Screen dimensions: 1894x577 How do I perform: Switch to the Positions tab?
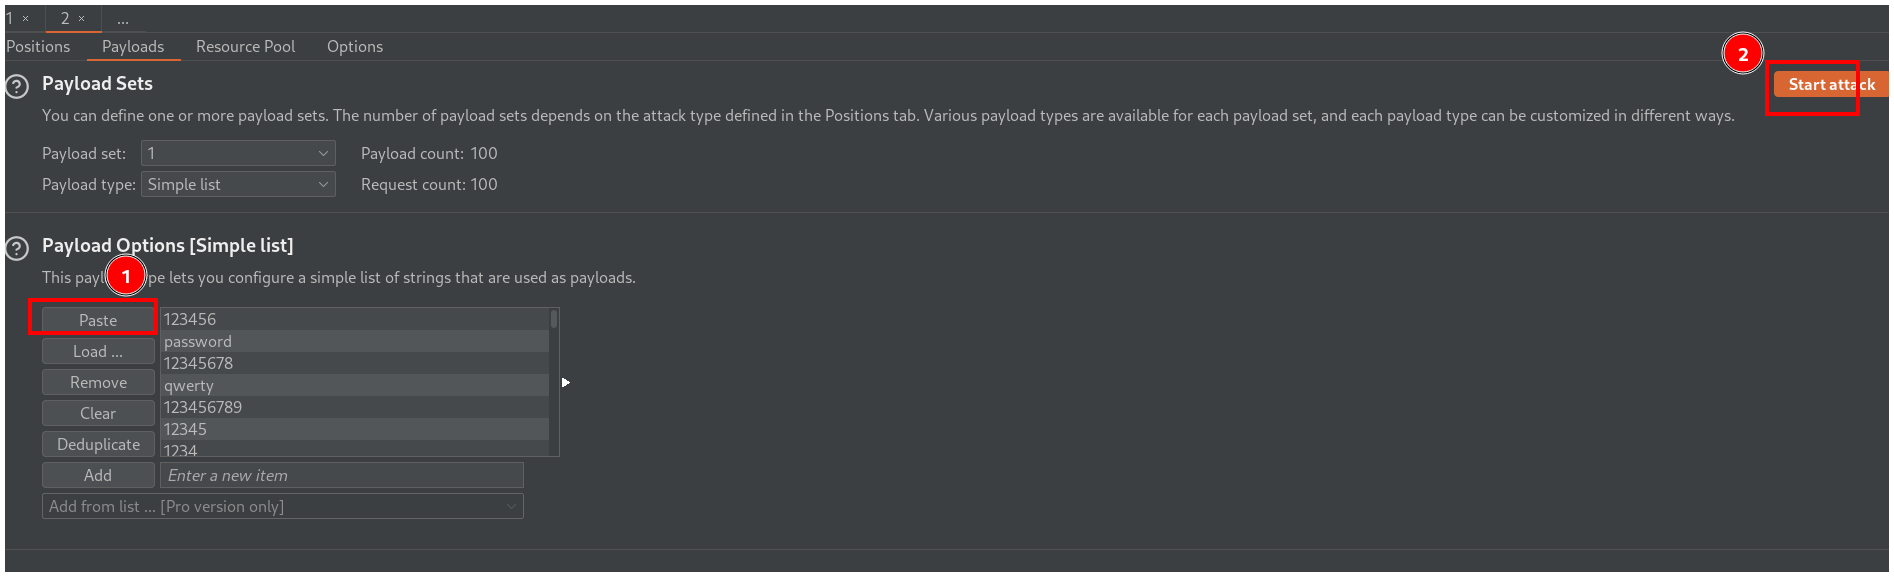tap(38, 46)
